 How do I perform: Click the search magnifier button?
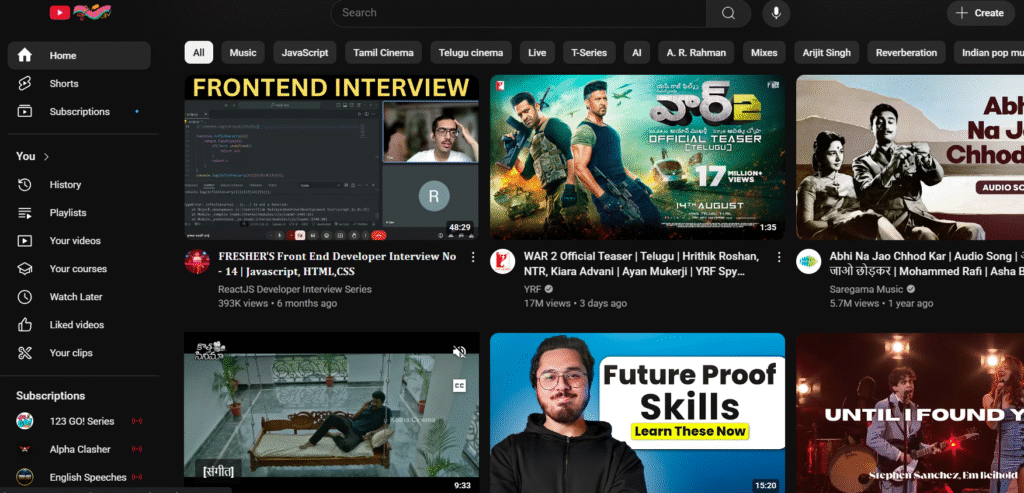[x=728, y=13]
